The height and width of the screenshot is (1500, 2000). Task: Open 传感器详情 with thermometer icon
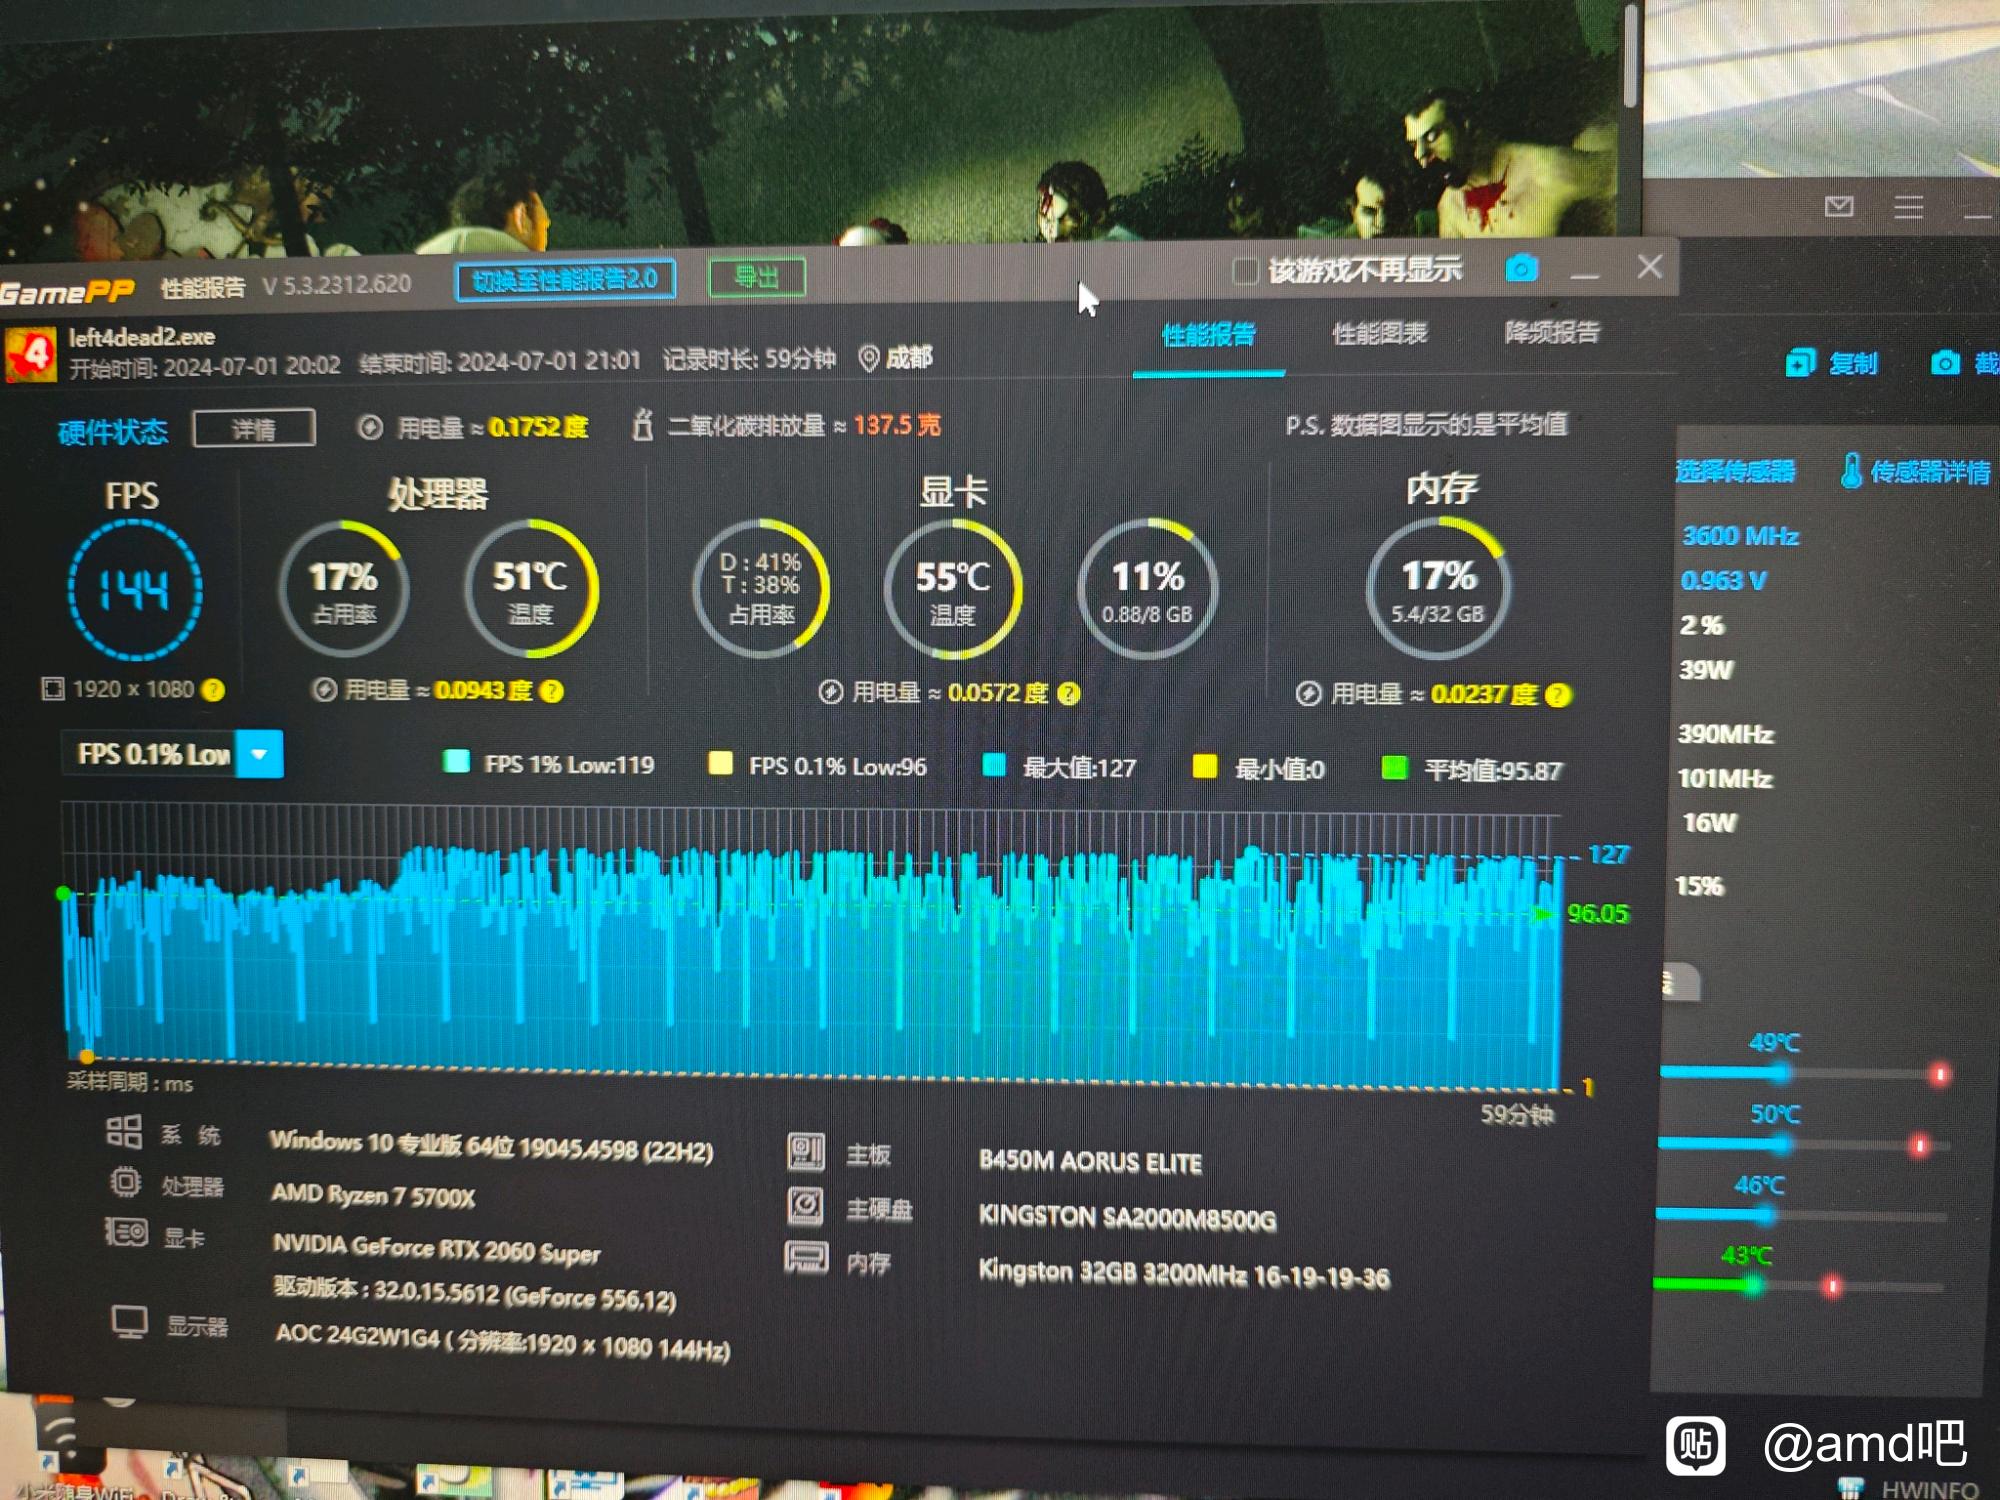click(1915, 471)
